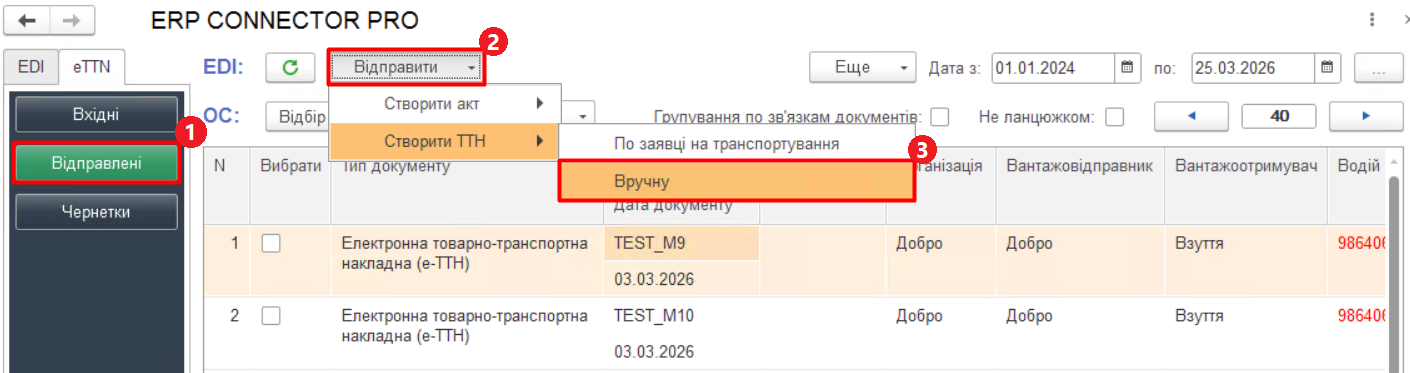Image resolution: width=1410 pixels, height=373 pixels.
Task: Click the page size field showing 40
Action: coord(1279,116)
